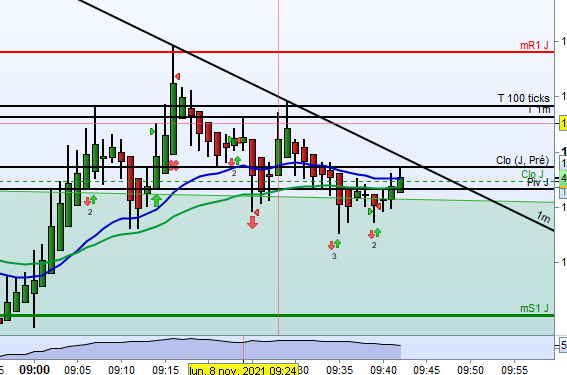The image size is (567, 375).
Task: Click the mS1 J support label
Action: coord(534,308)
